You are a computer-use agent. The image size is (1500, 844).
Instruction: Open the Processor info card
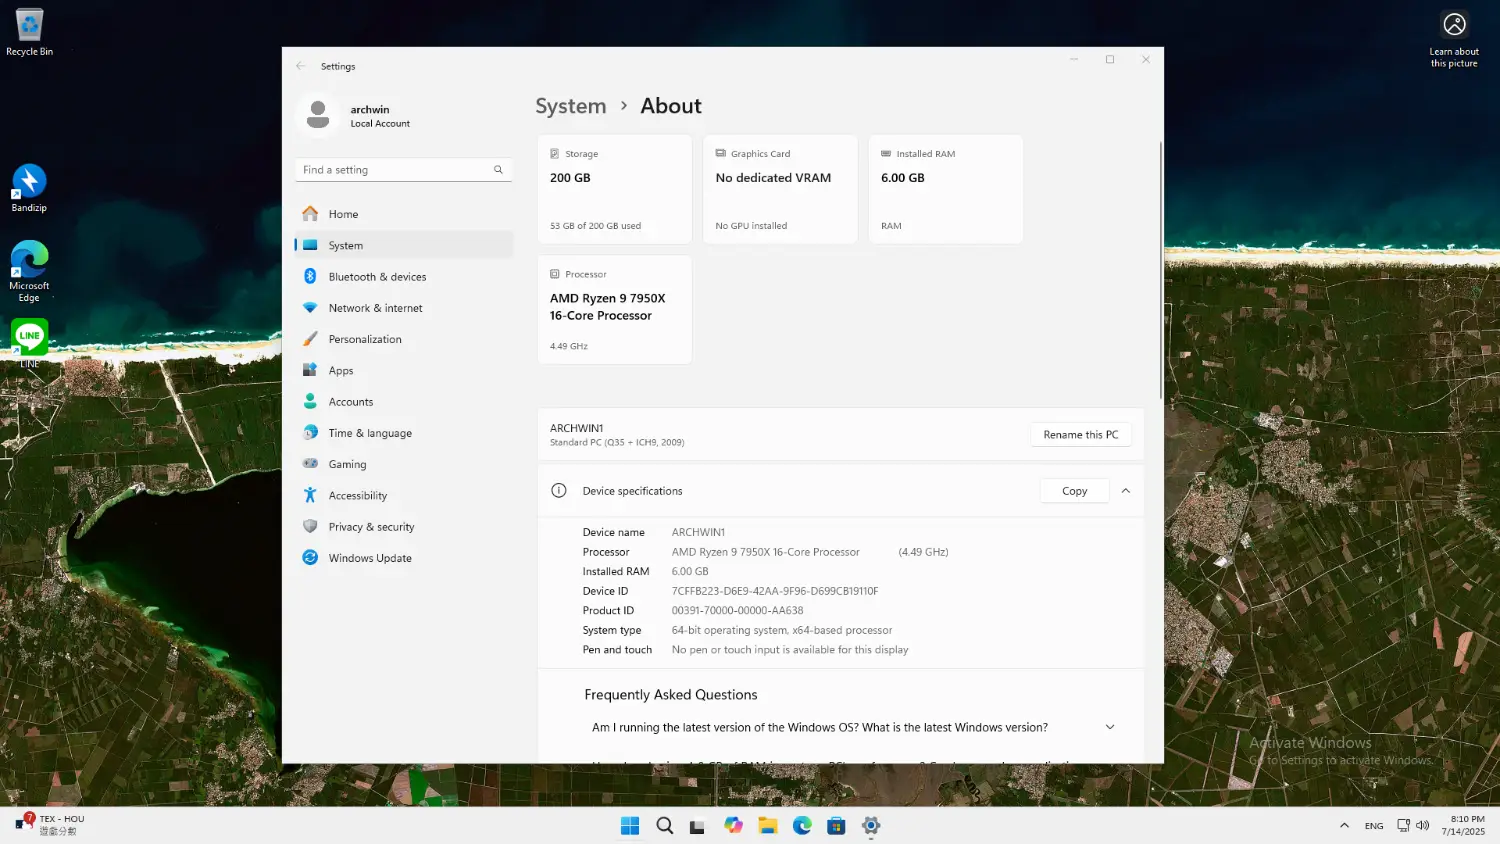pos(614,309)
